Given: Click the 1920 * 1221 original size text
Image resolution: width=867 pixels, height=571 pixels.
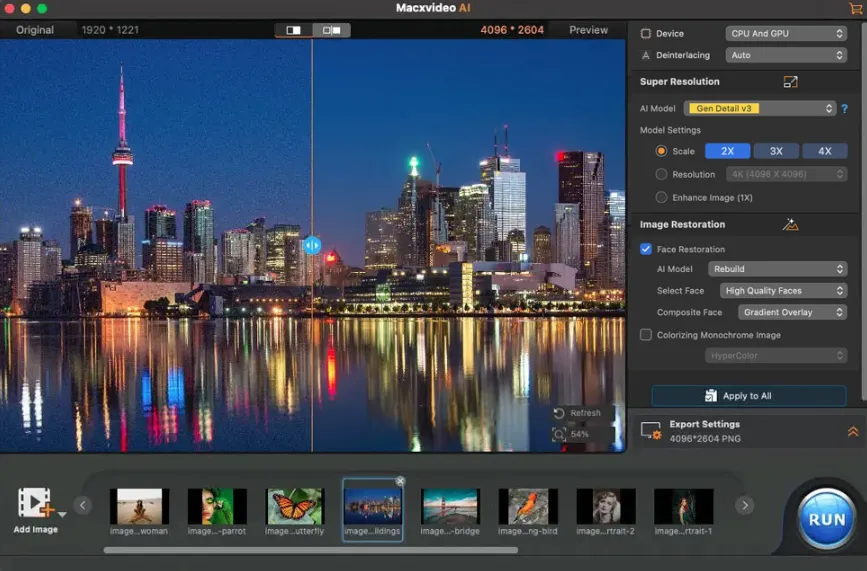Looking at the screenshot, I should (110, 30).
